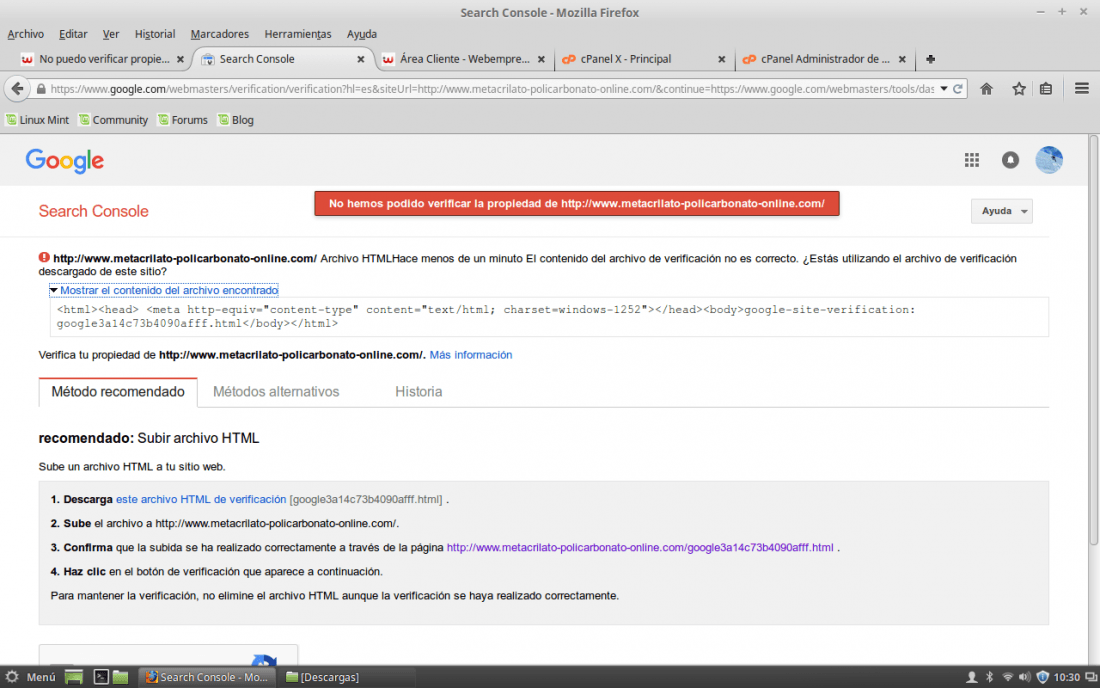Close the cPanel Administrador tab
The width and height of the screenshot is (1100, 688).
pyautogui.click(x=902, y=60)
